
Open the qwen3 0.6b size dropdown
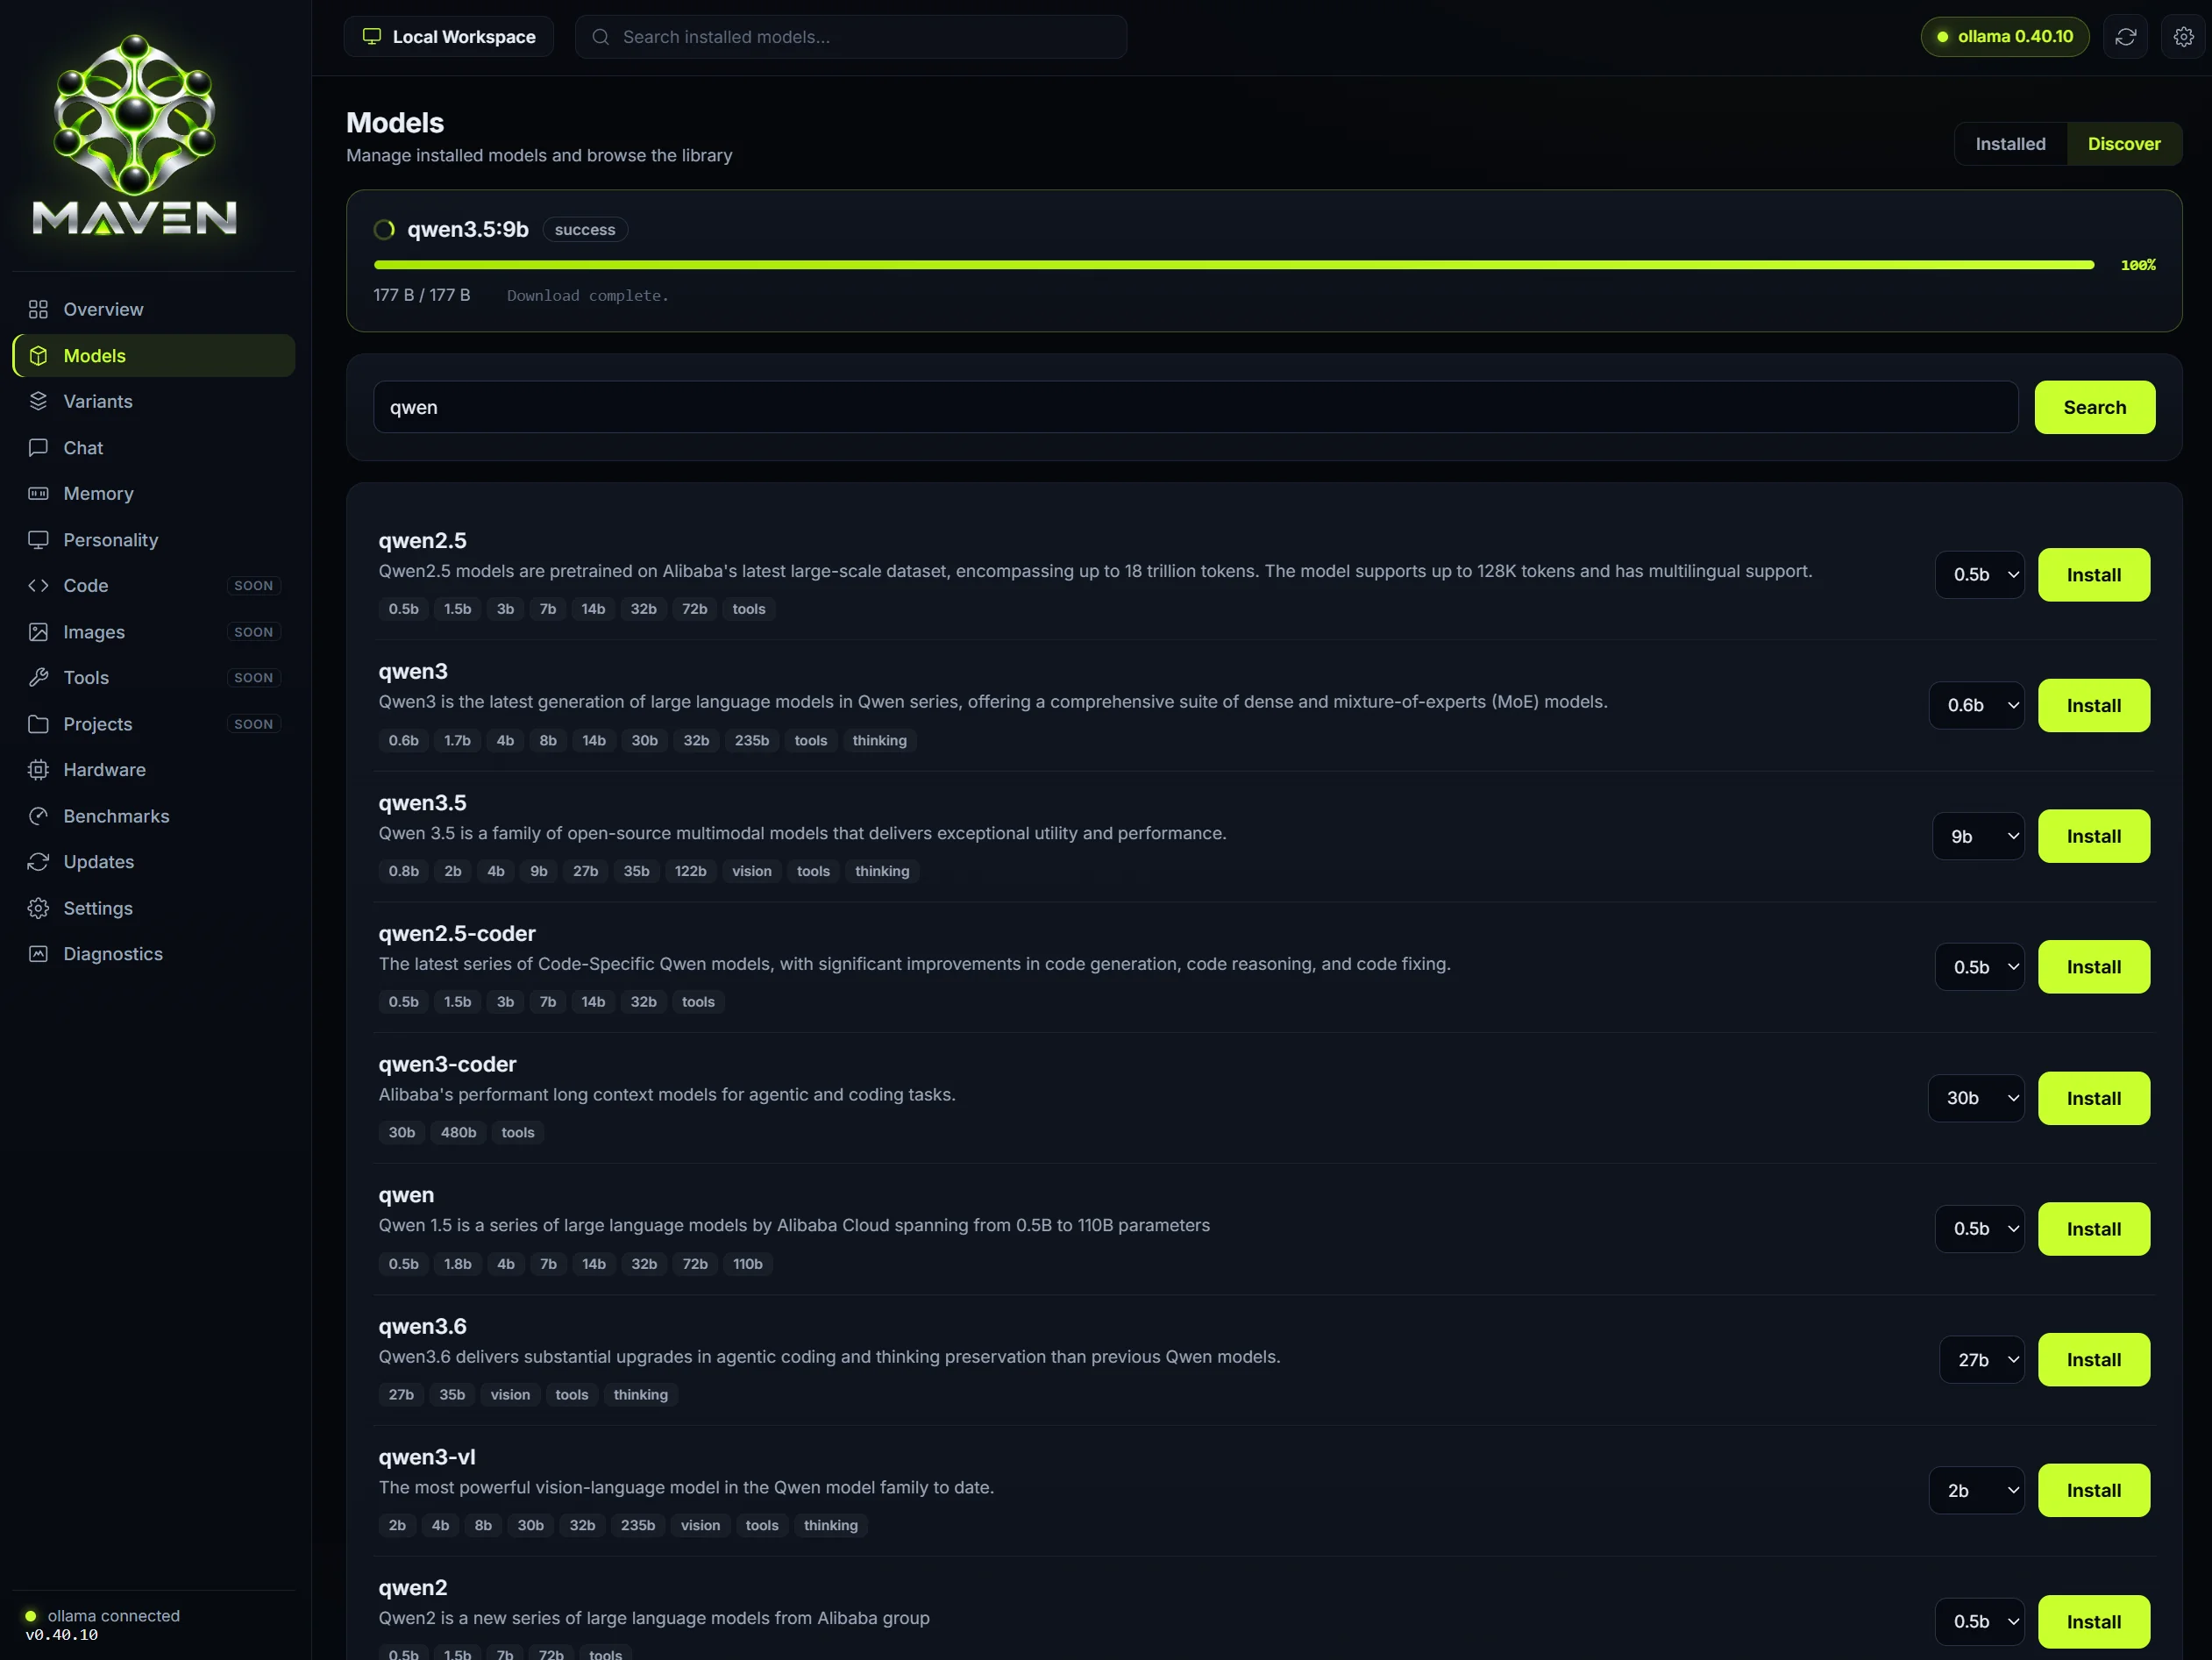pos(1976,706)
